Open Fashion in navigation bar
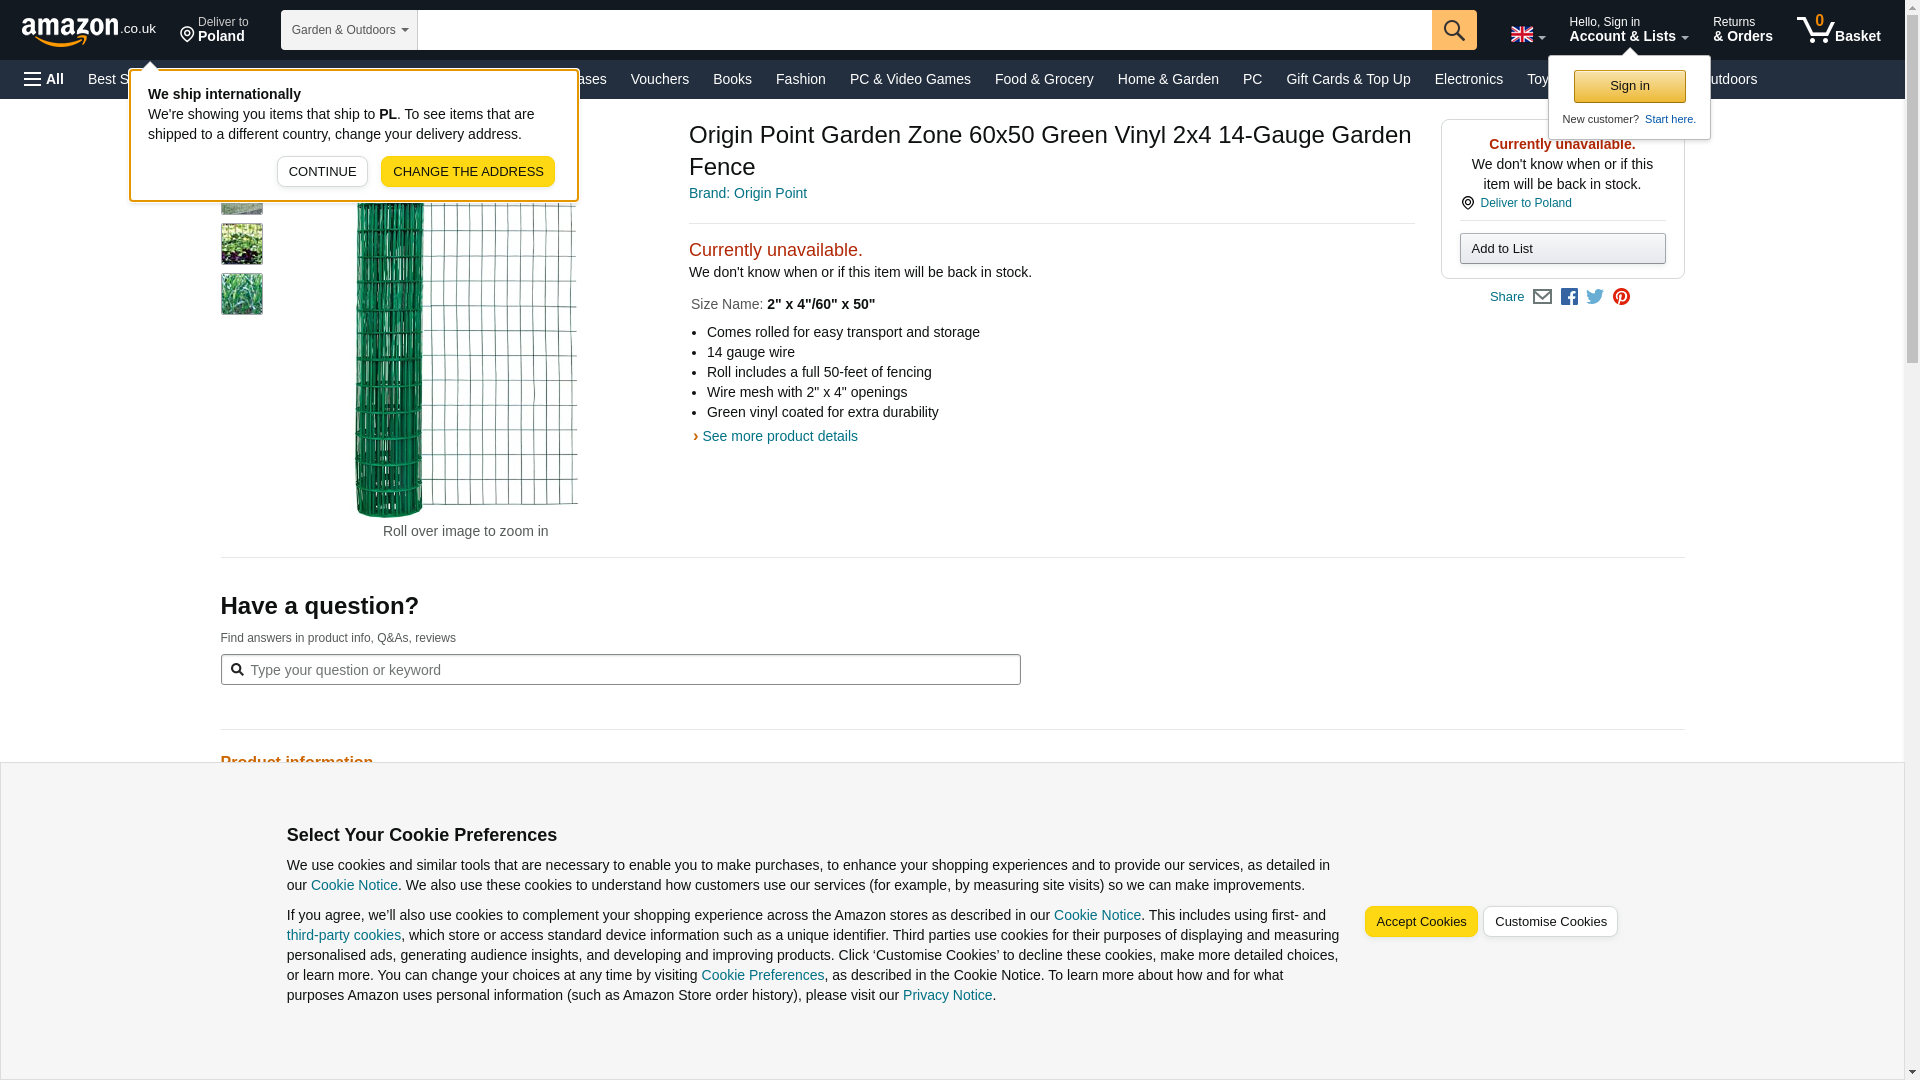Viewport: 1920px width, 1080px height. [x=800, y=79]
